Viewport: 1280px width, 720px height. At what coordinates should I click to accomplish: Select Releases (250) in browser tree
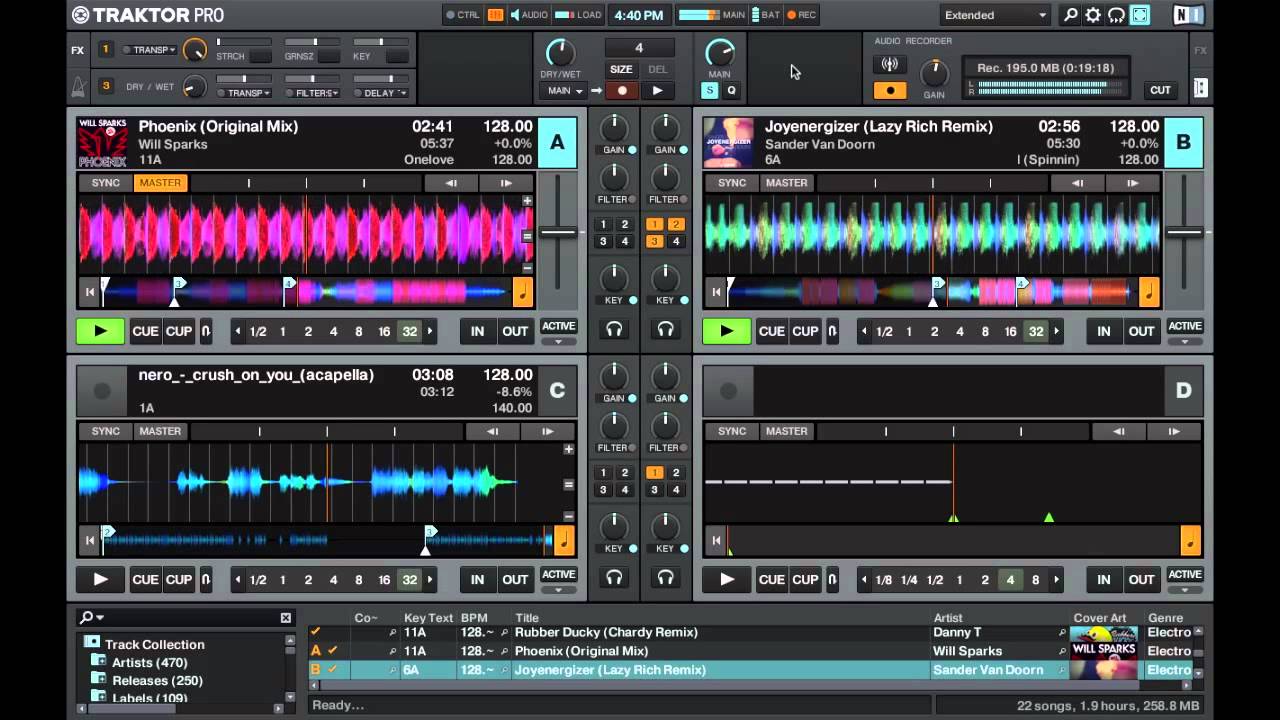pyautogui.click(x=157, y=680)
